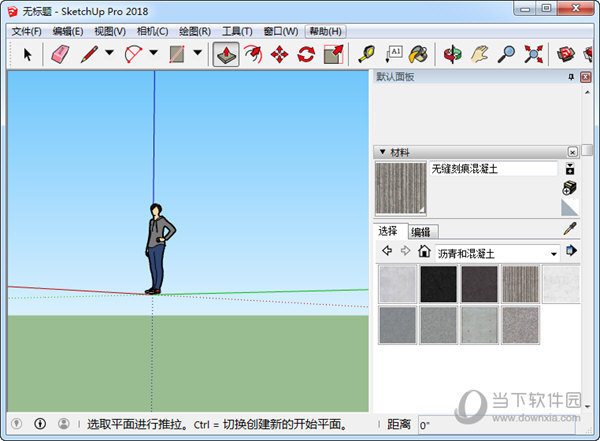Choose the dark brown asphalt swatch
Screen dimensions: 600x441
(x=479, y=284)
